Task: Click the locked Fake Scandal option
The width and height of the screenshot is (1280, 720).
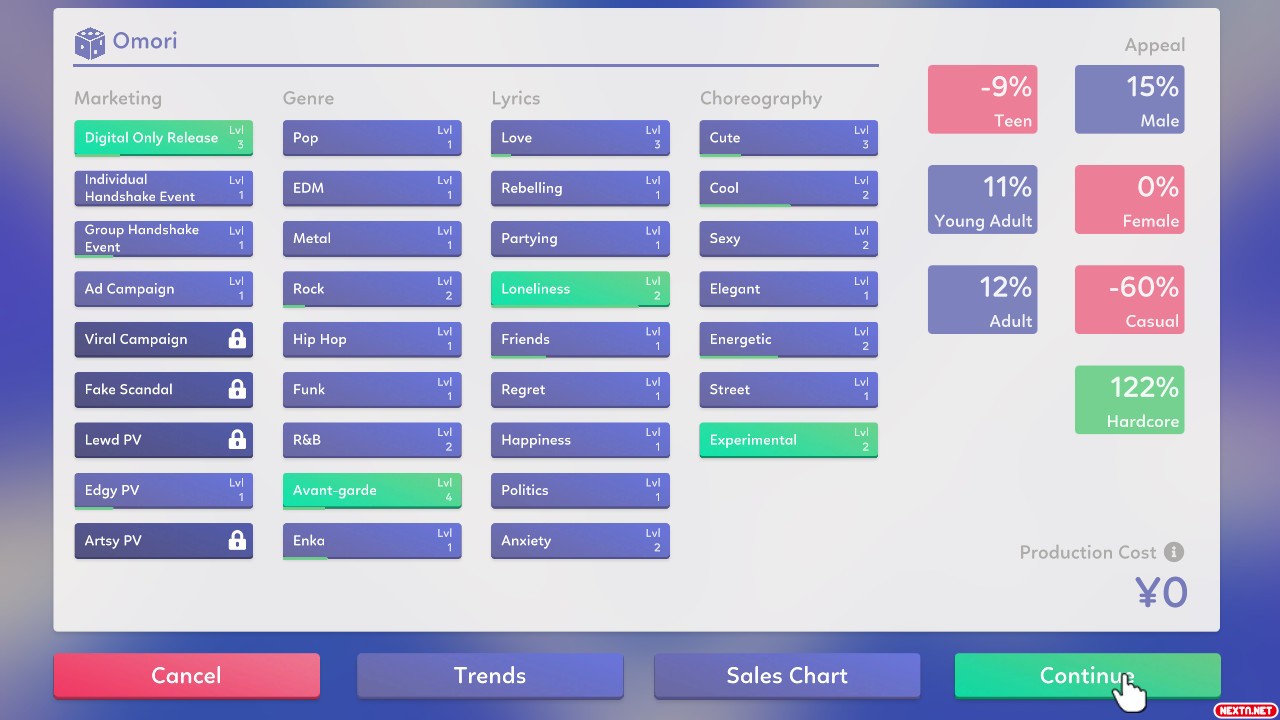Action: 163,389
